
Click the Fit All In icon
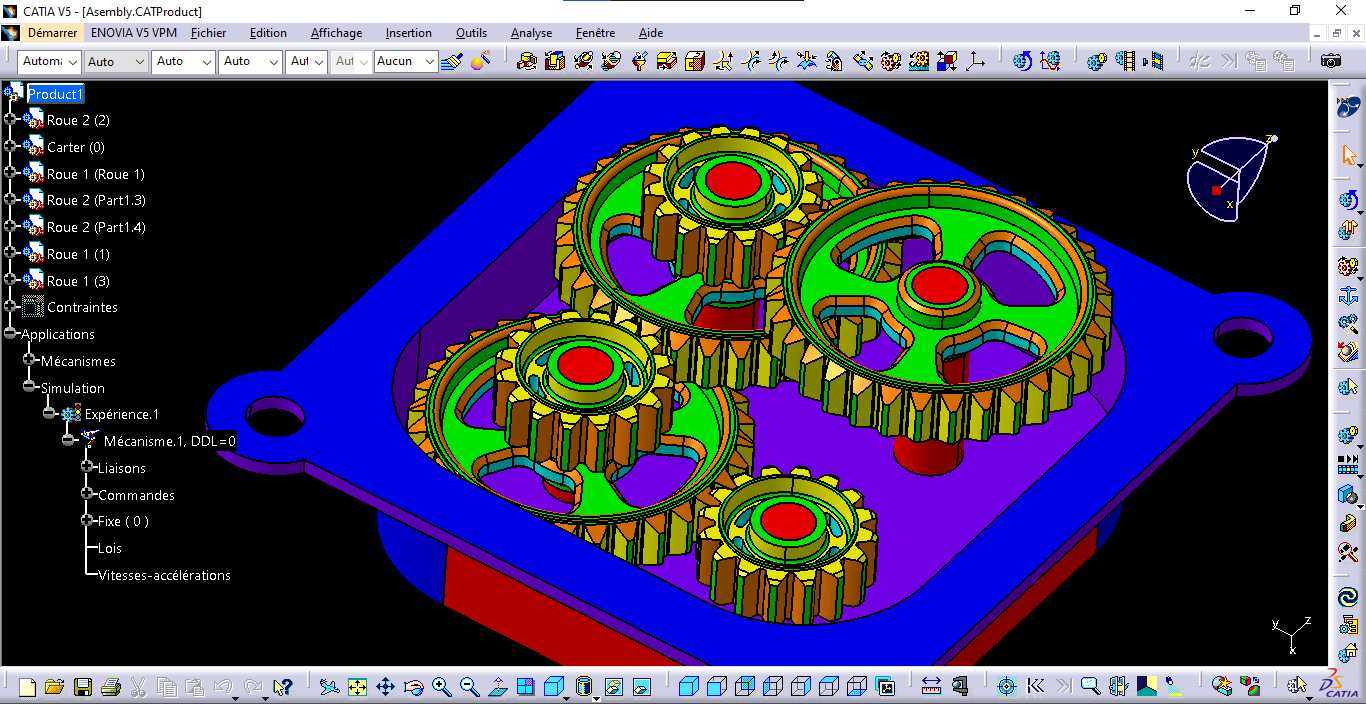pos(357,687)
